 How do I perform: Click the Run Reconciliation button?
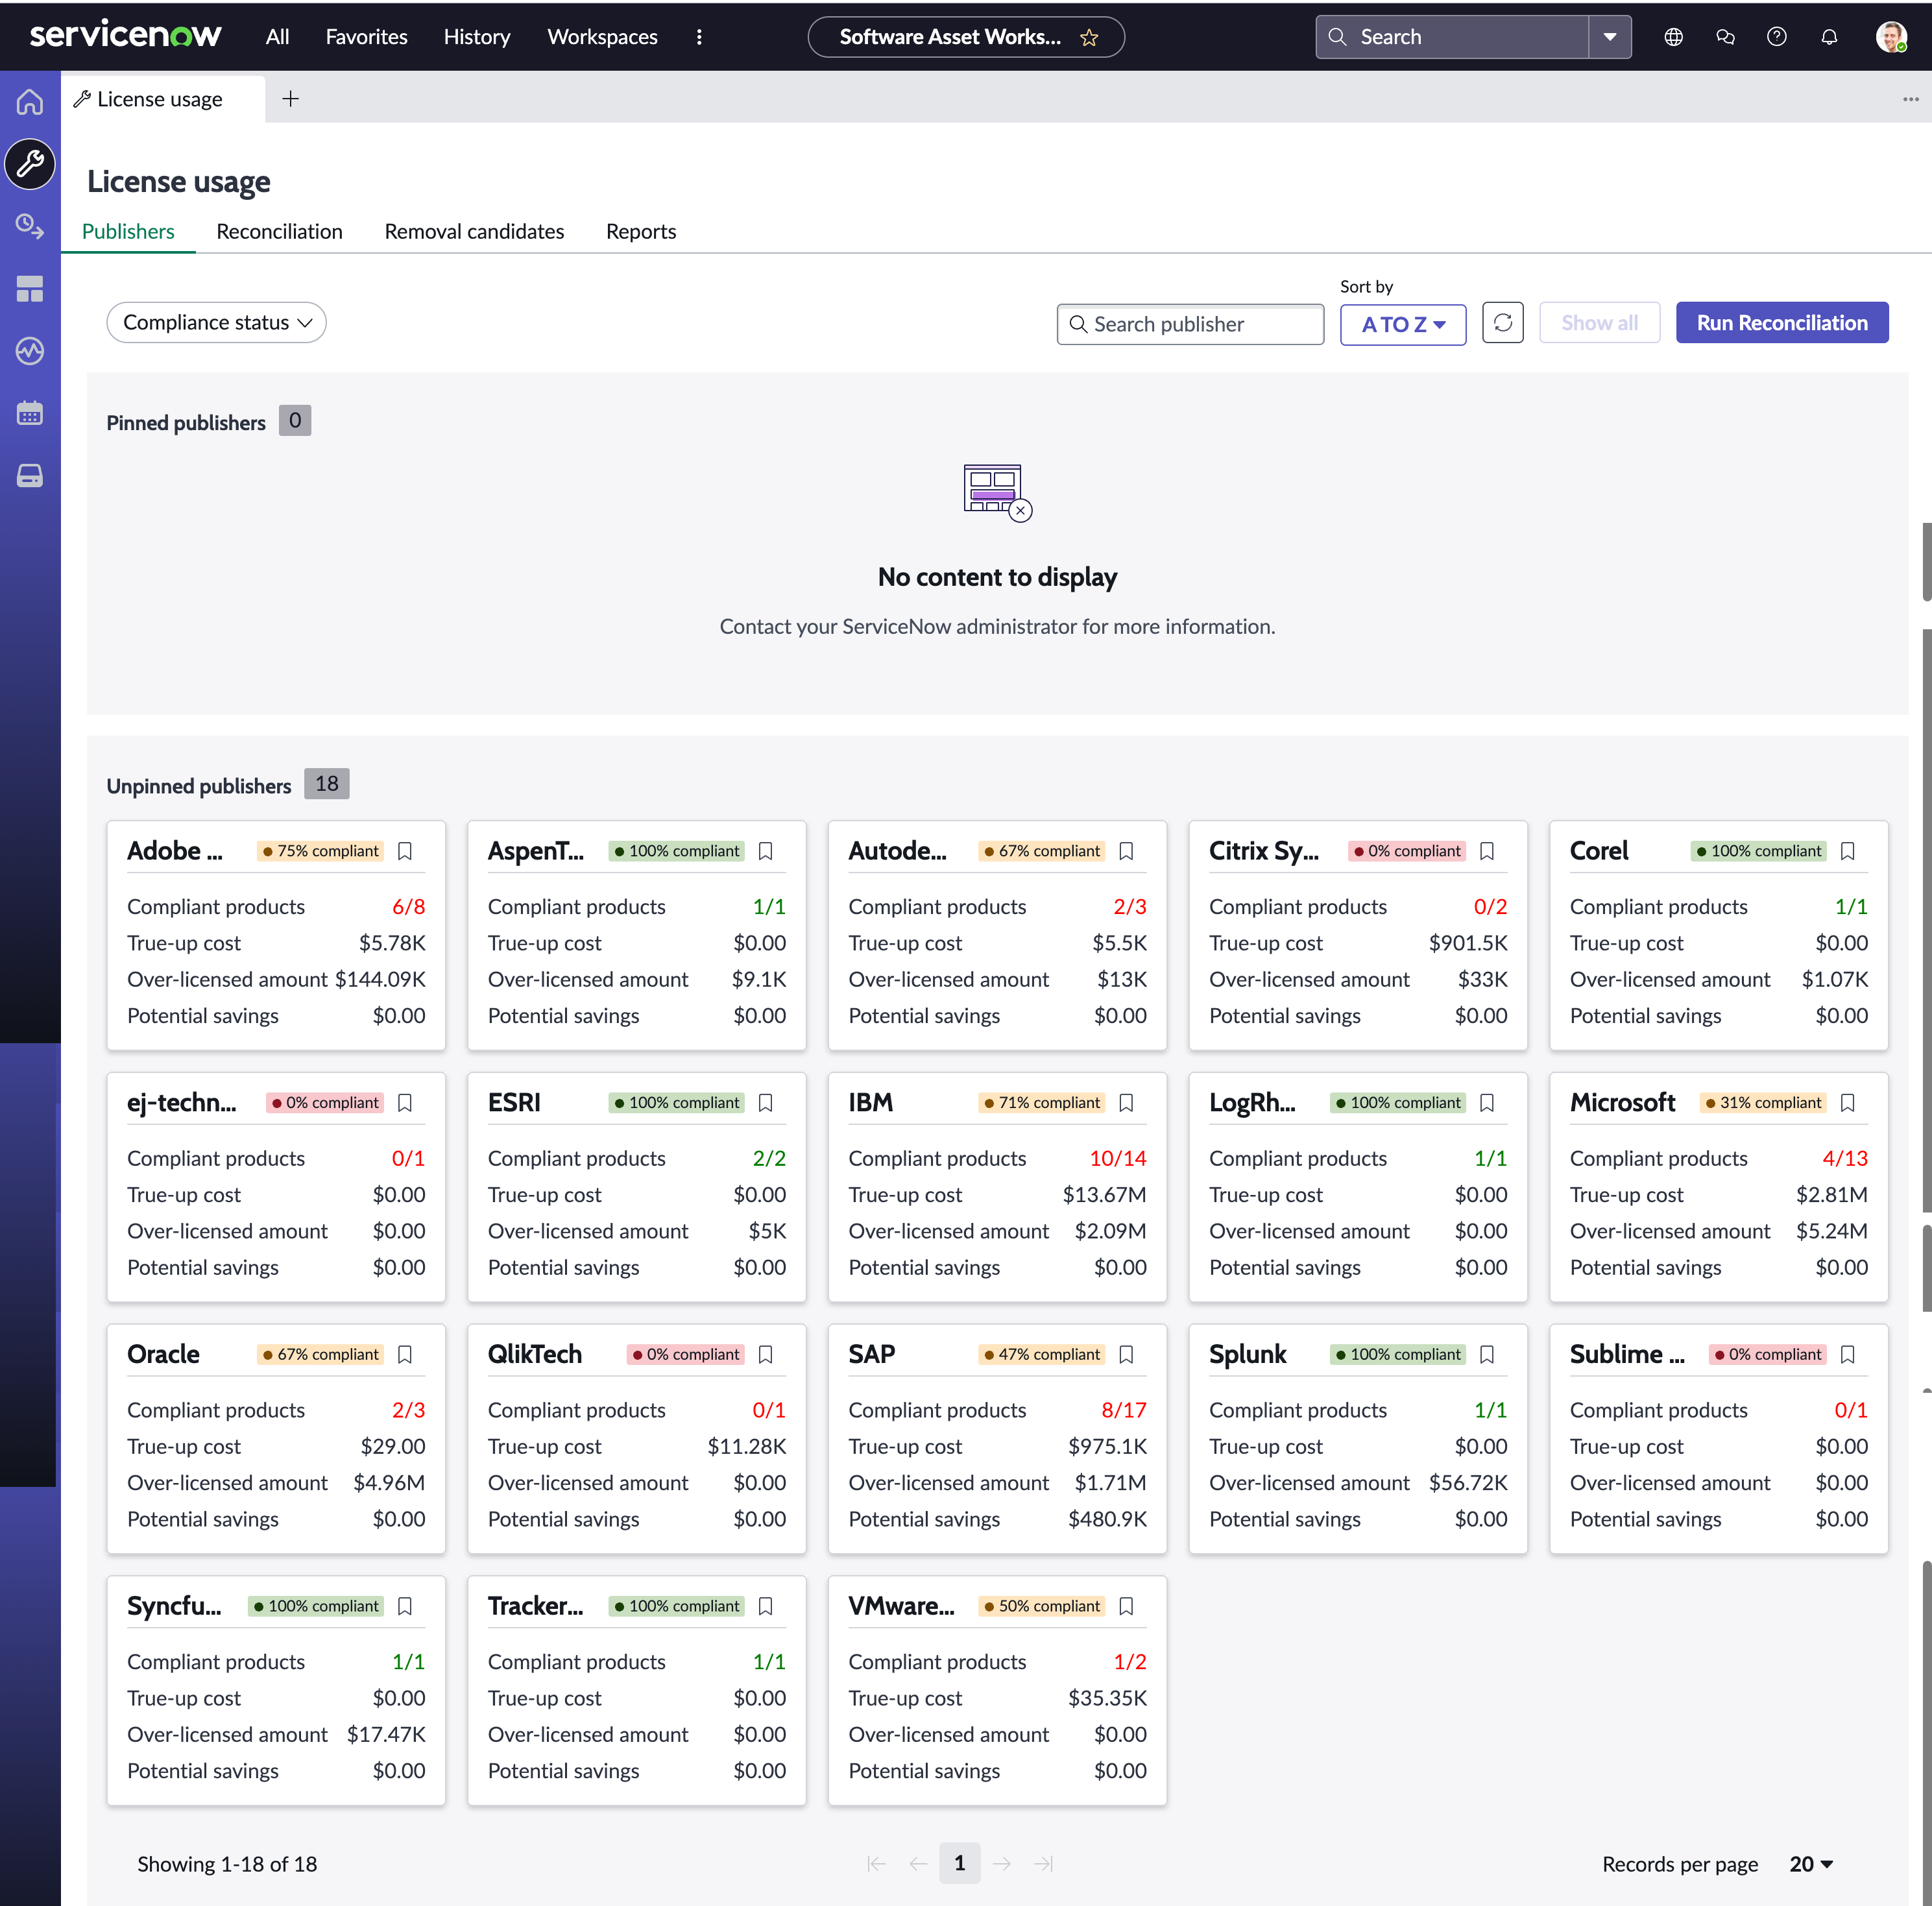coord(1782,323)
